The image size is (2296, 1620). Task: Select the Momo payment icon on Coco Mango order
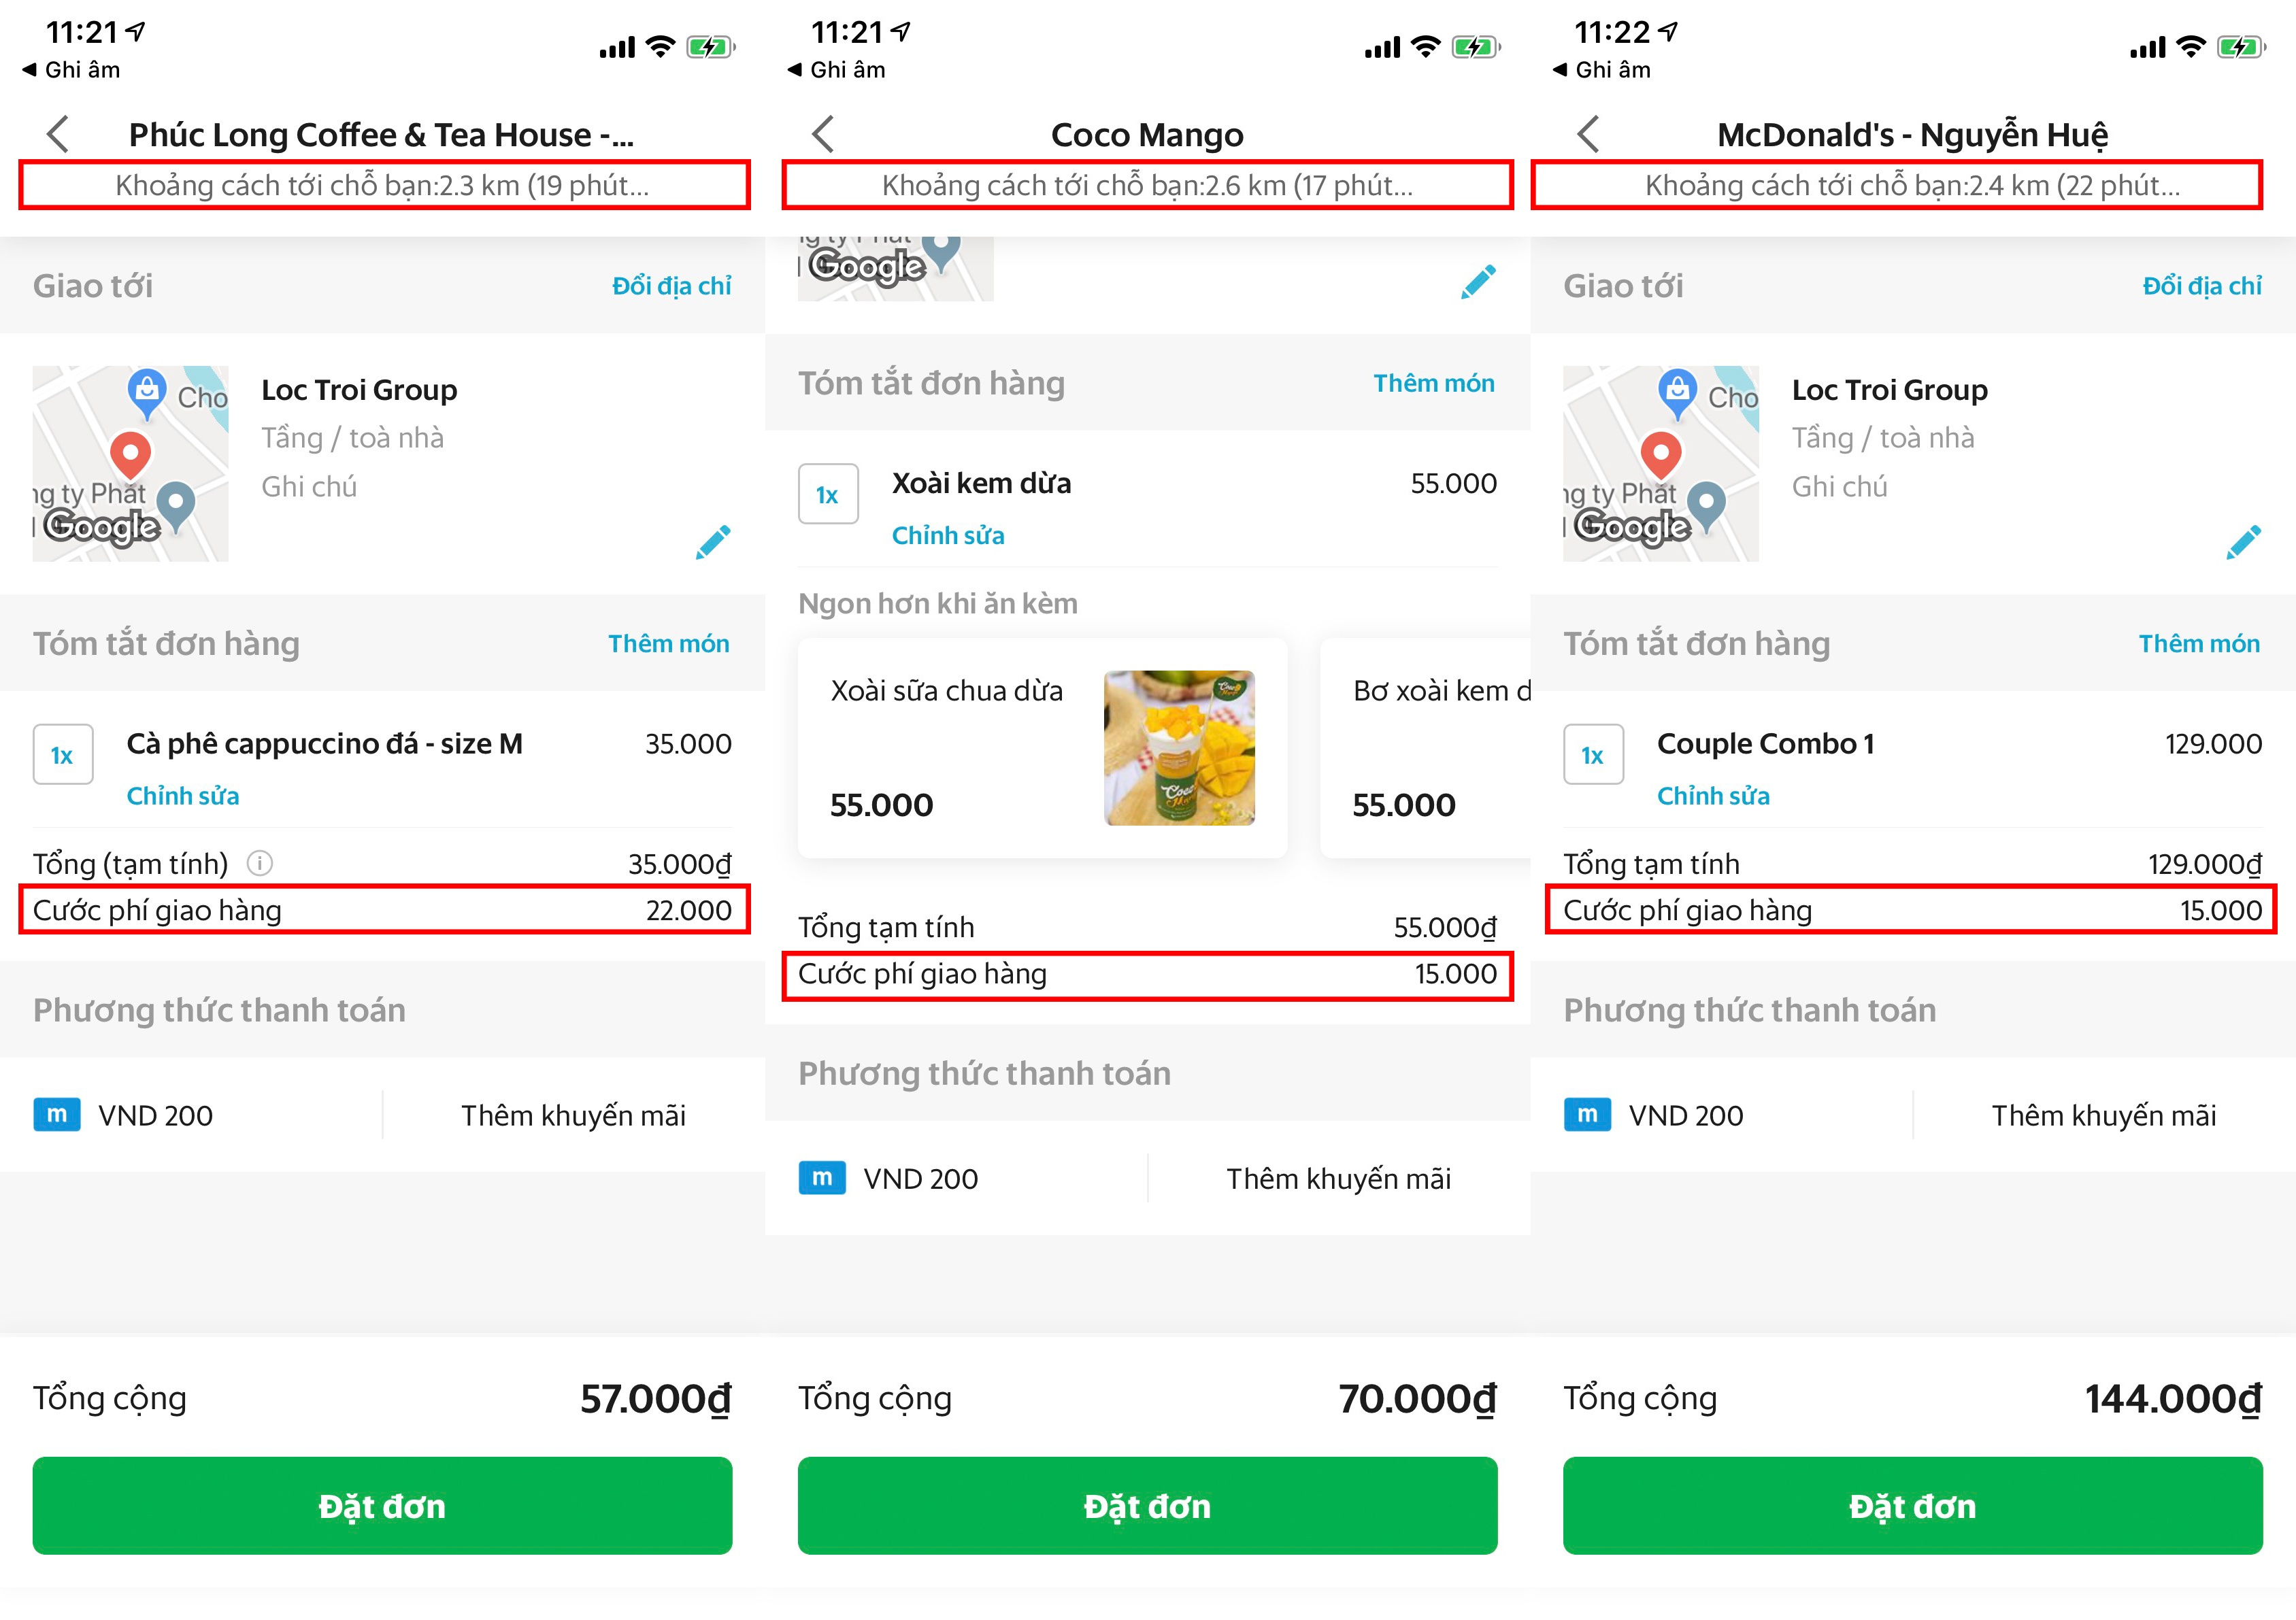click(821, 1178)
